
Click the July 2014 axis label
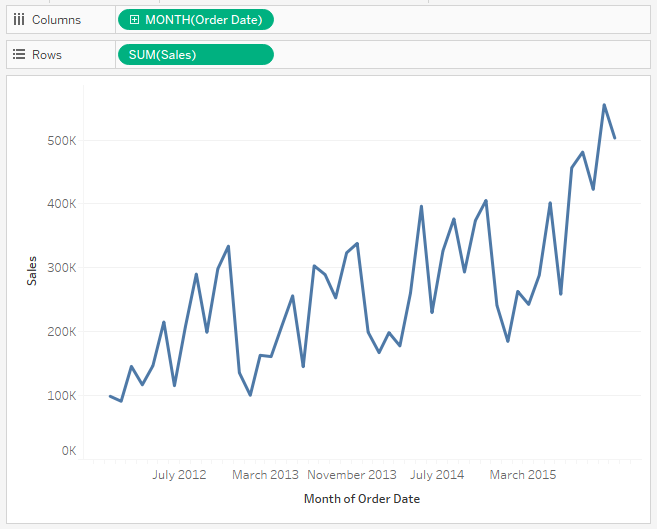(437, 475)
